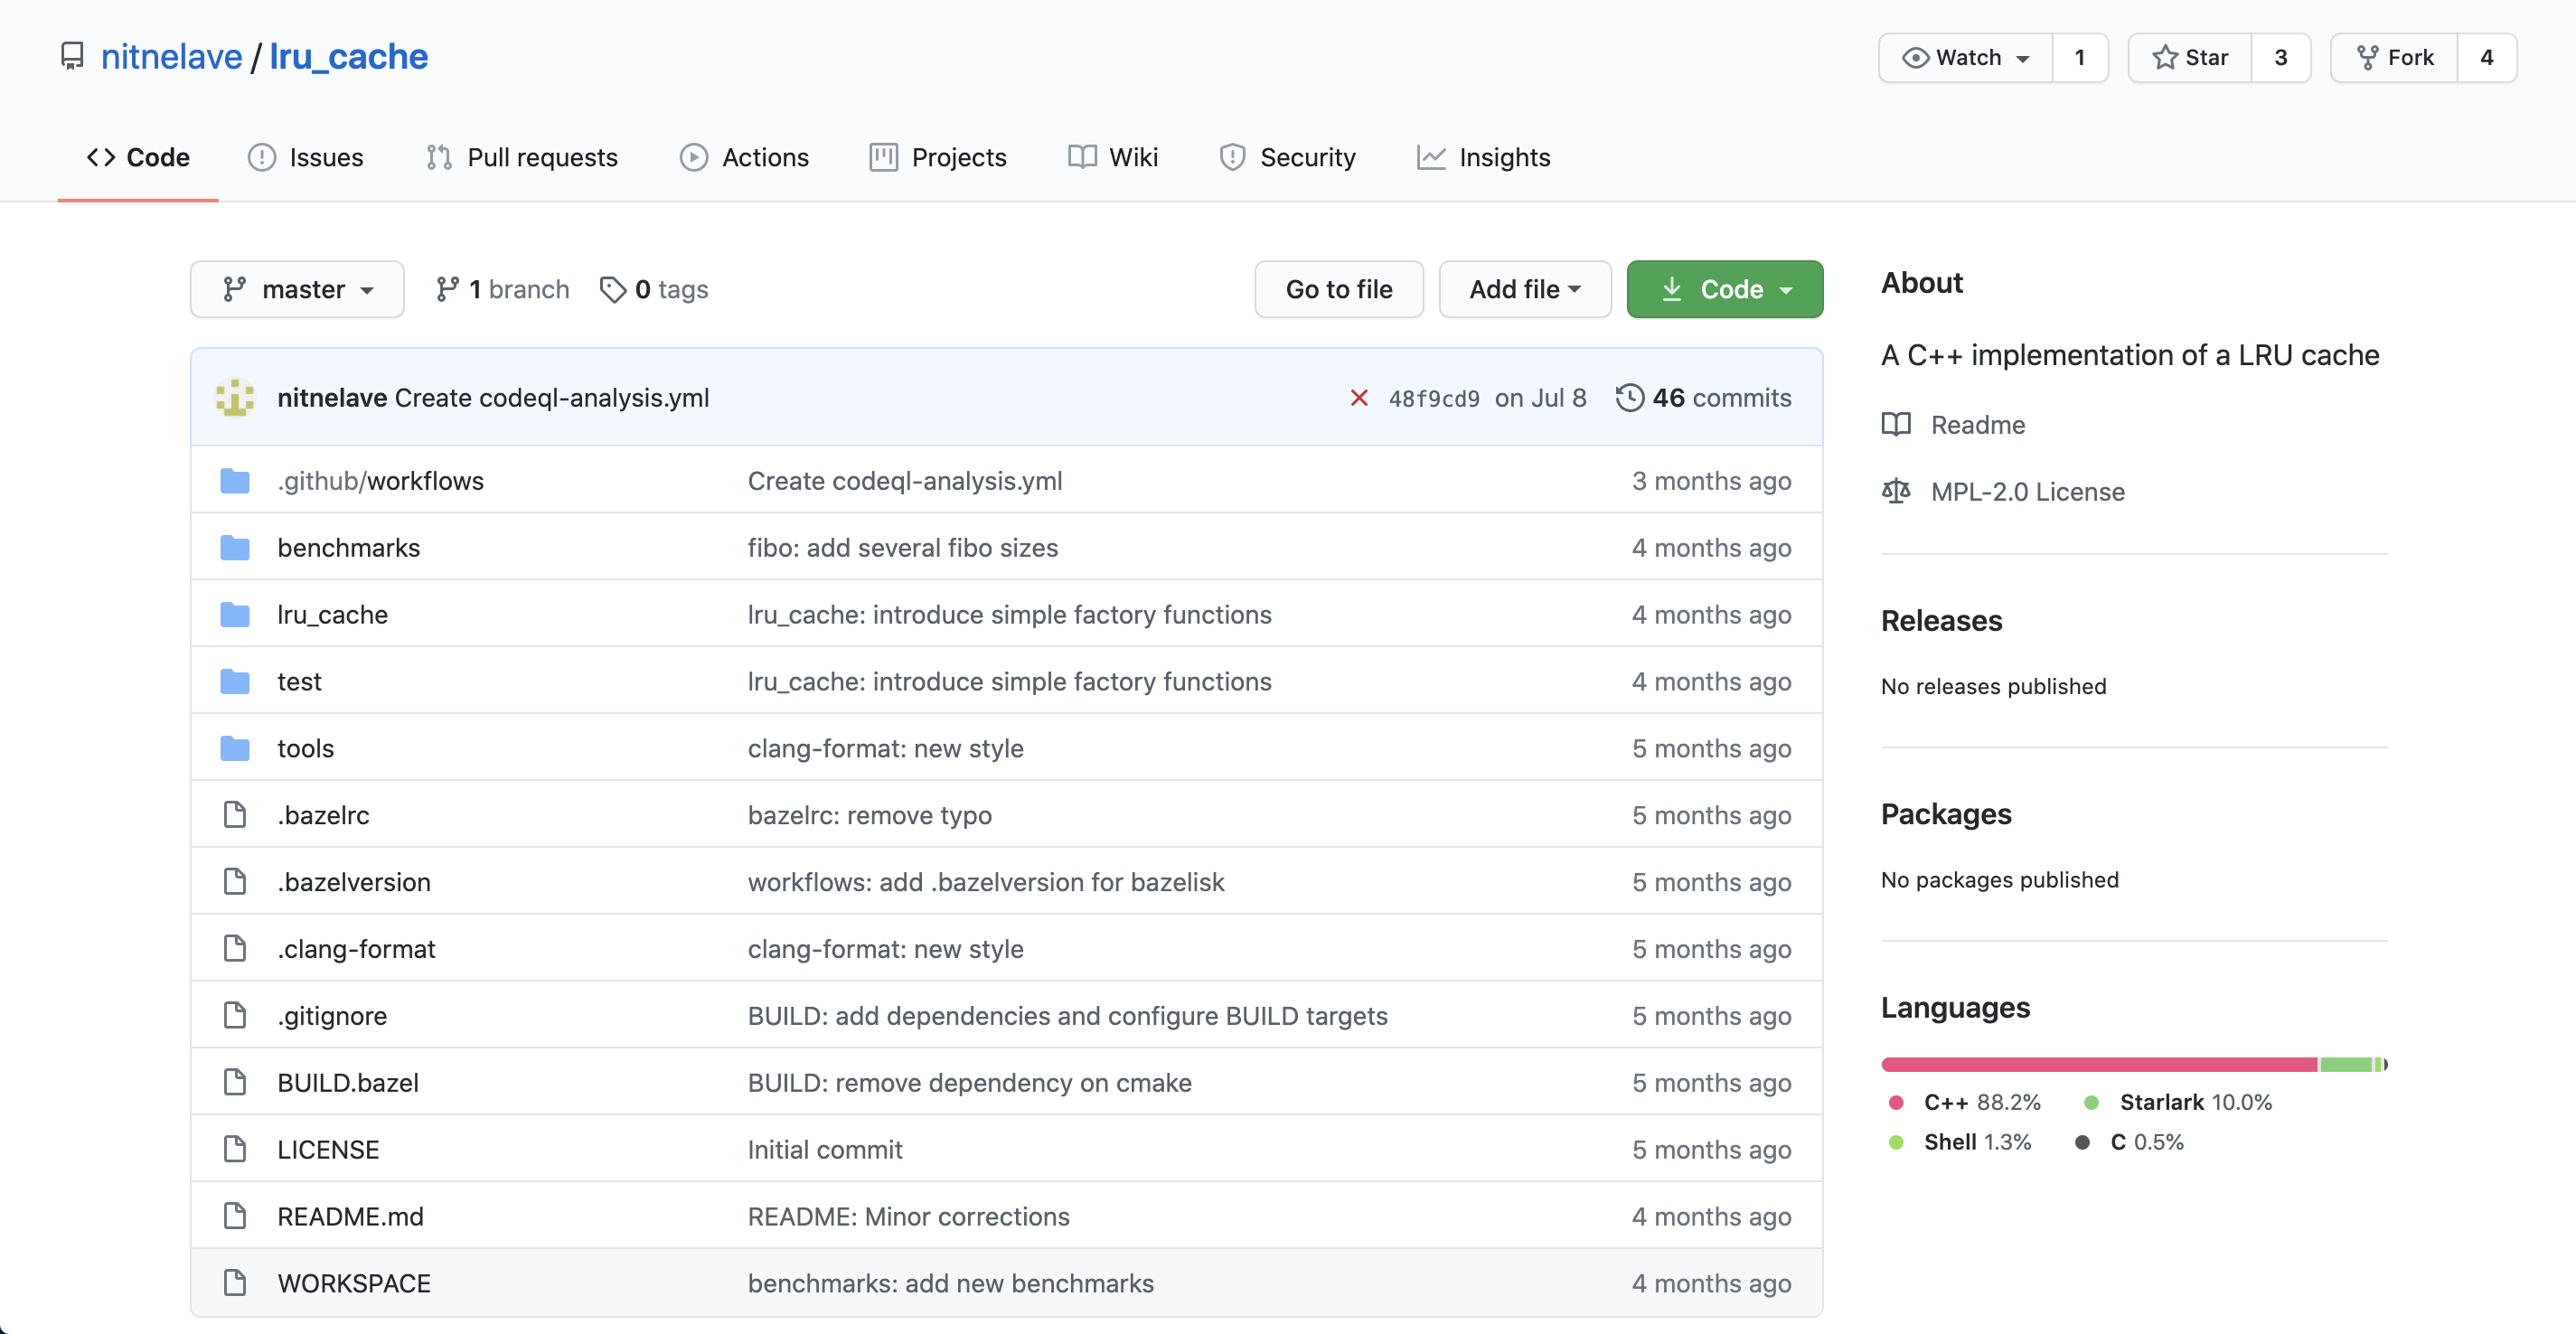Click the branch icon beside 1 branch
Screen dimensions: 2576x1334
pyautogui.click(x=447, y=289)
